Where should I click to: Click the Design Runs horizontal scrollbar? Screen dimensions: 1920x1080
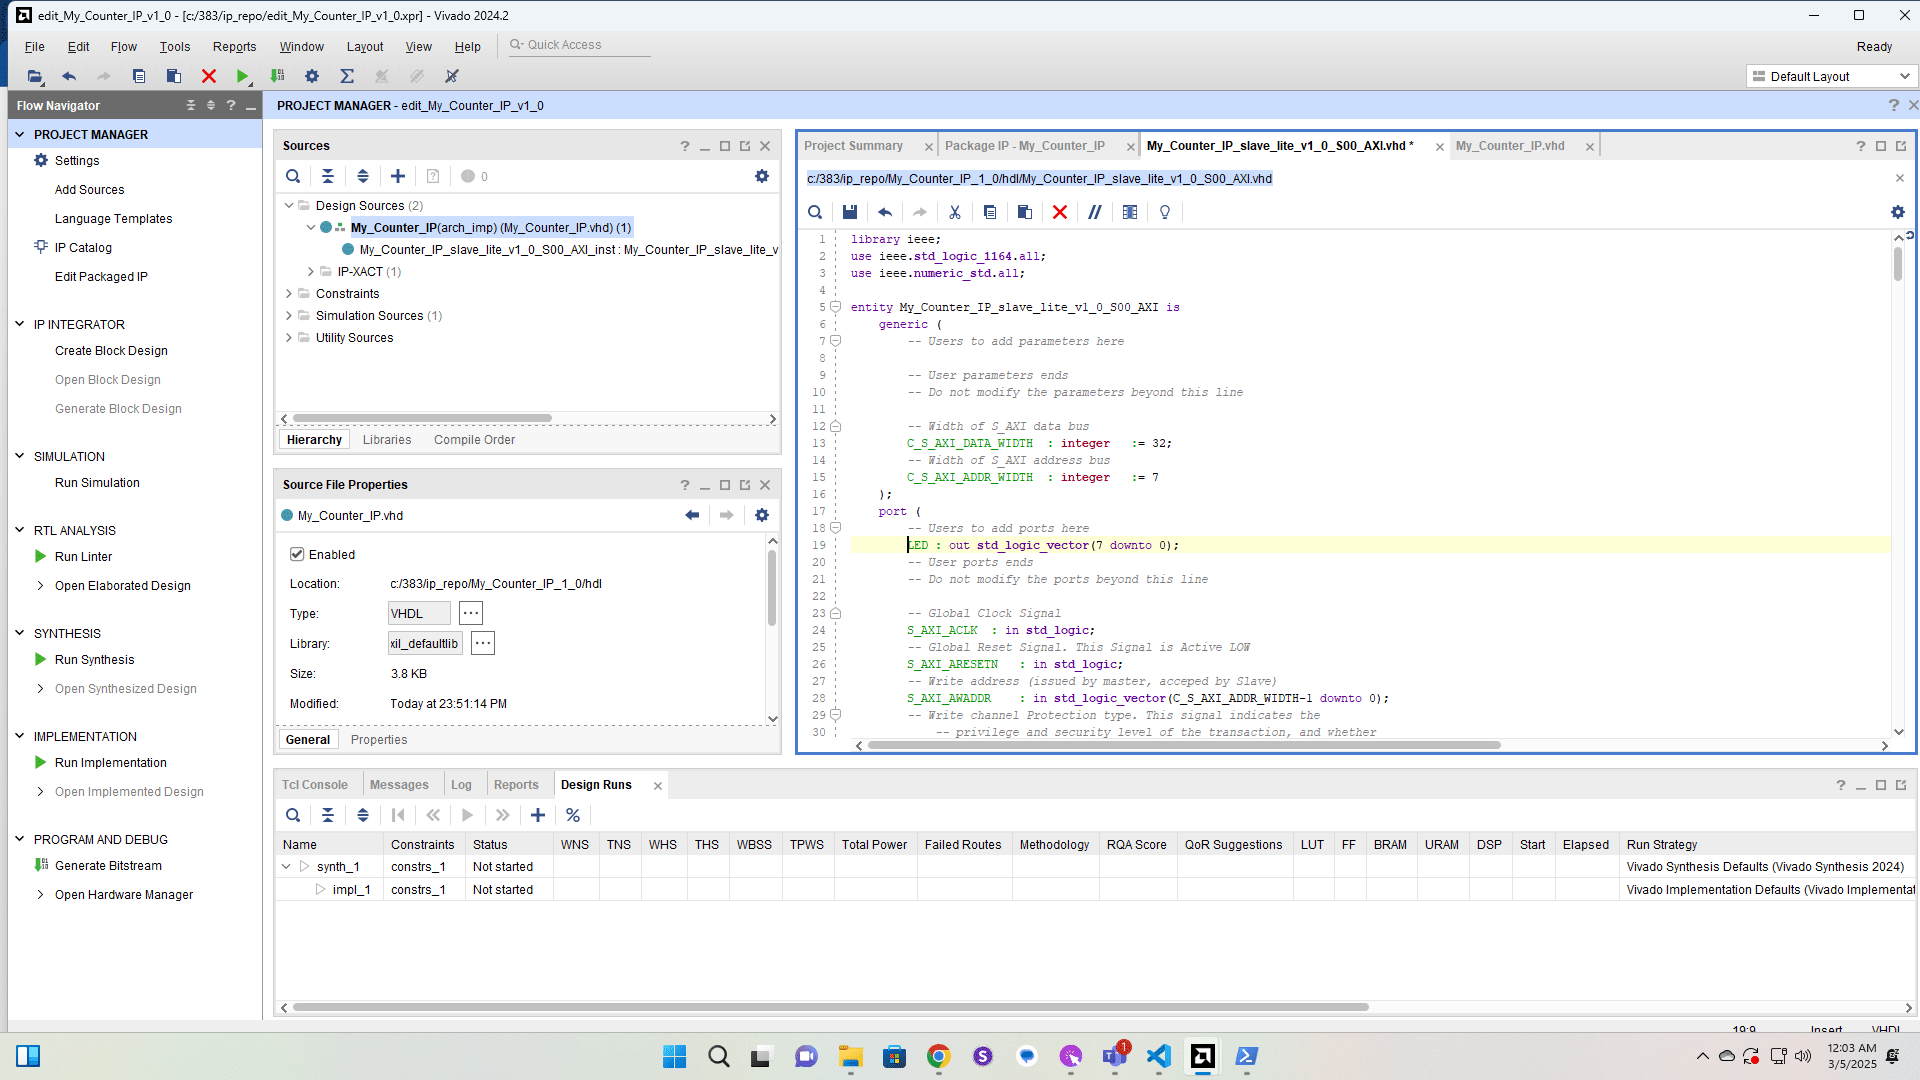pyautogui.click(x=830, y=1007)
